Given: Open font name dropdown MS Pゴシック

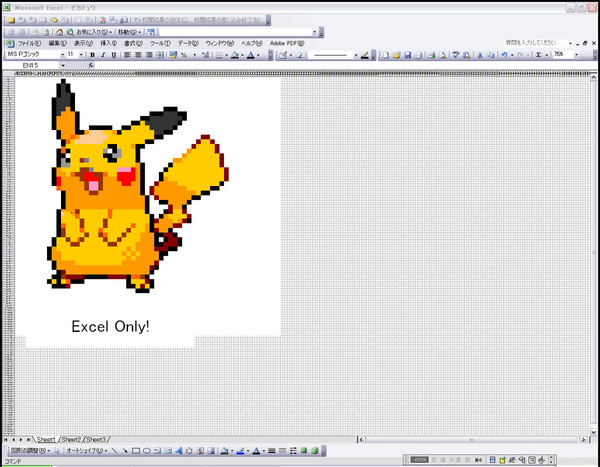Looking at the screenshot, I should click(x=63, y=55).
